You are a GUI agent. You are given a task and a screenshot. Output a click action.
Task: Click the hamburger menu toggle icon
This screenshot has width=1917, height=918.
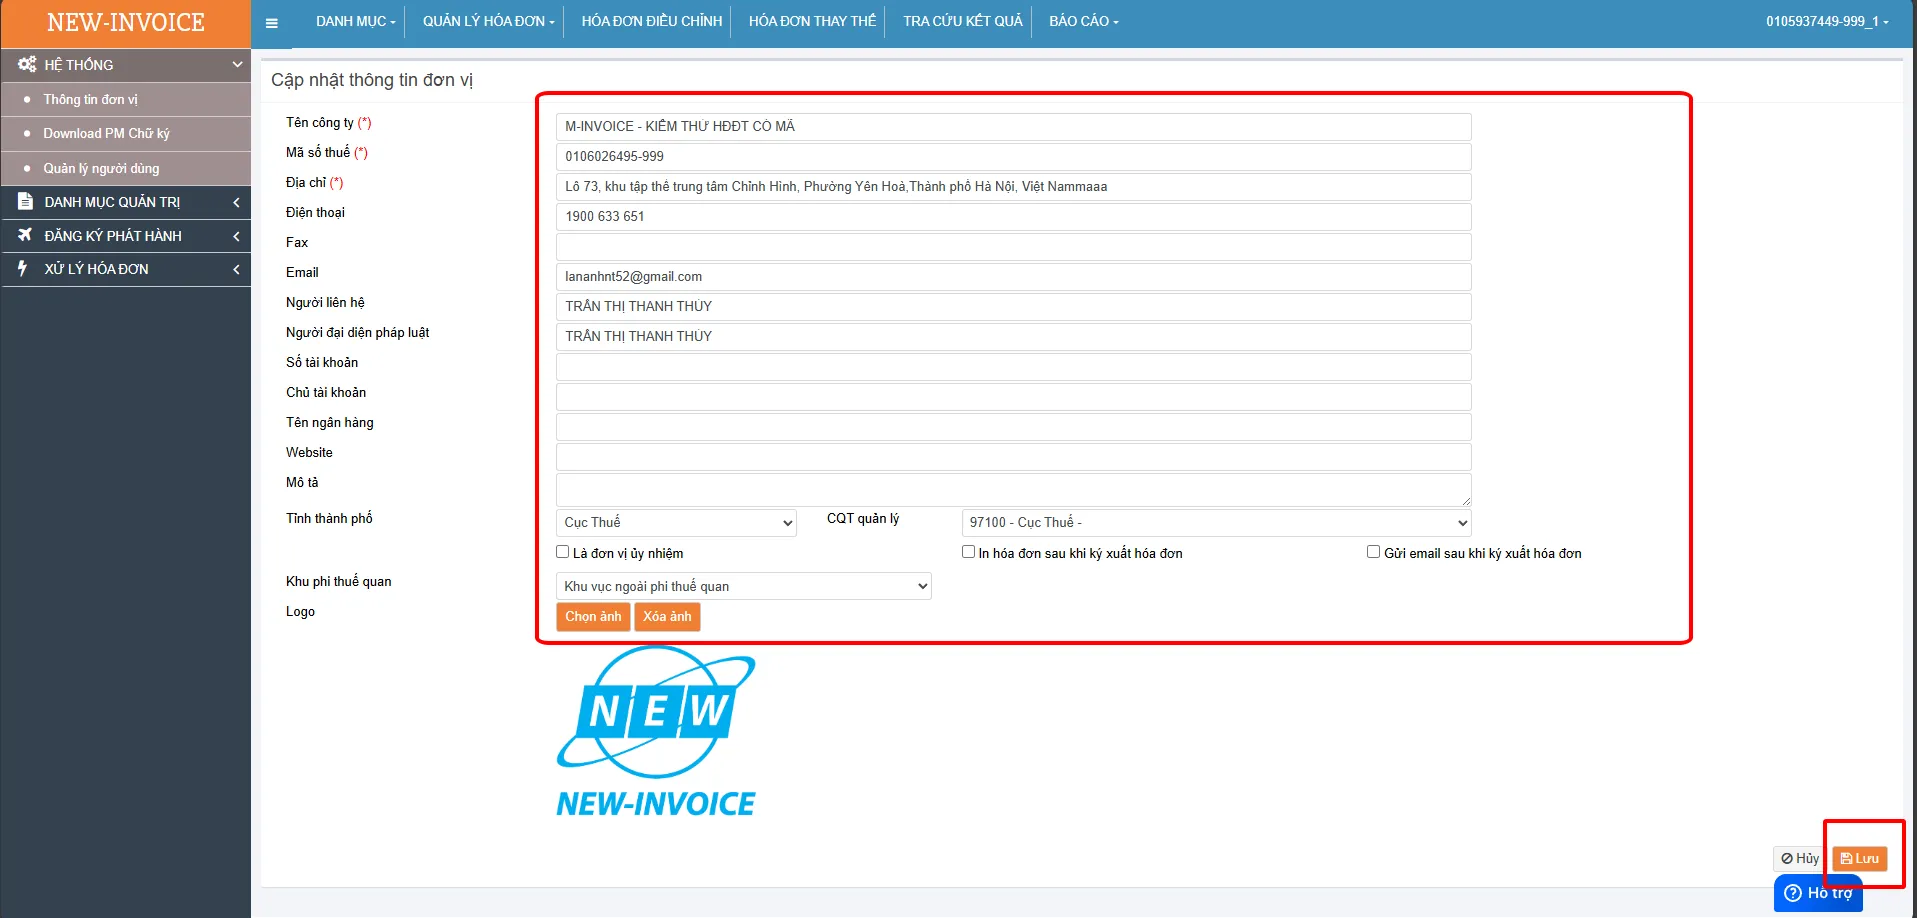click(x=271, y=23)
